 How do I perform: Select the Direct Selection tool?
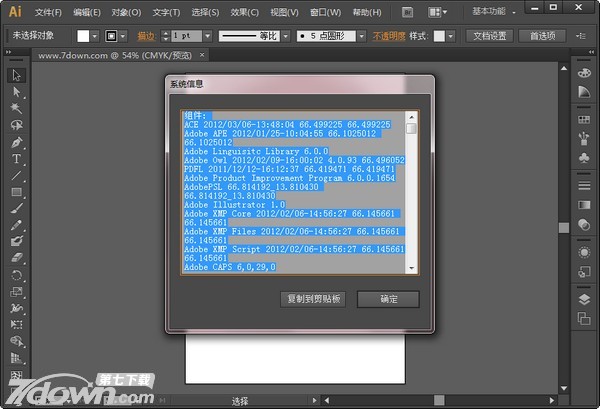(x=16, y=92)
